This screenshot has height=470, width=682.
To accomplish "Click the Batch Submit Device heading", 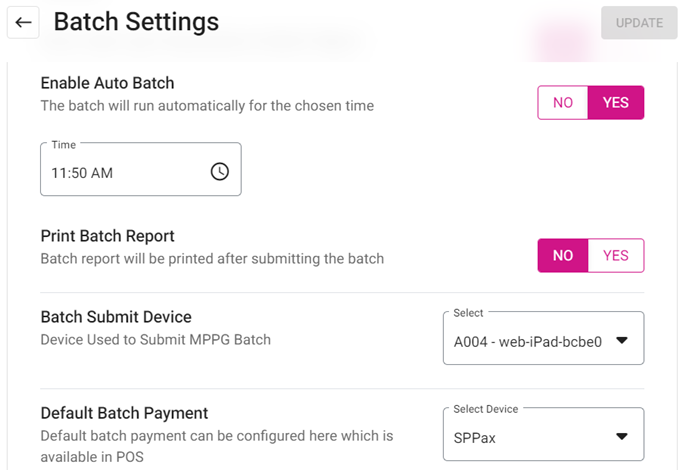I will pos(116,317).
